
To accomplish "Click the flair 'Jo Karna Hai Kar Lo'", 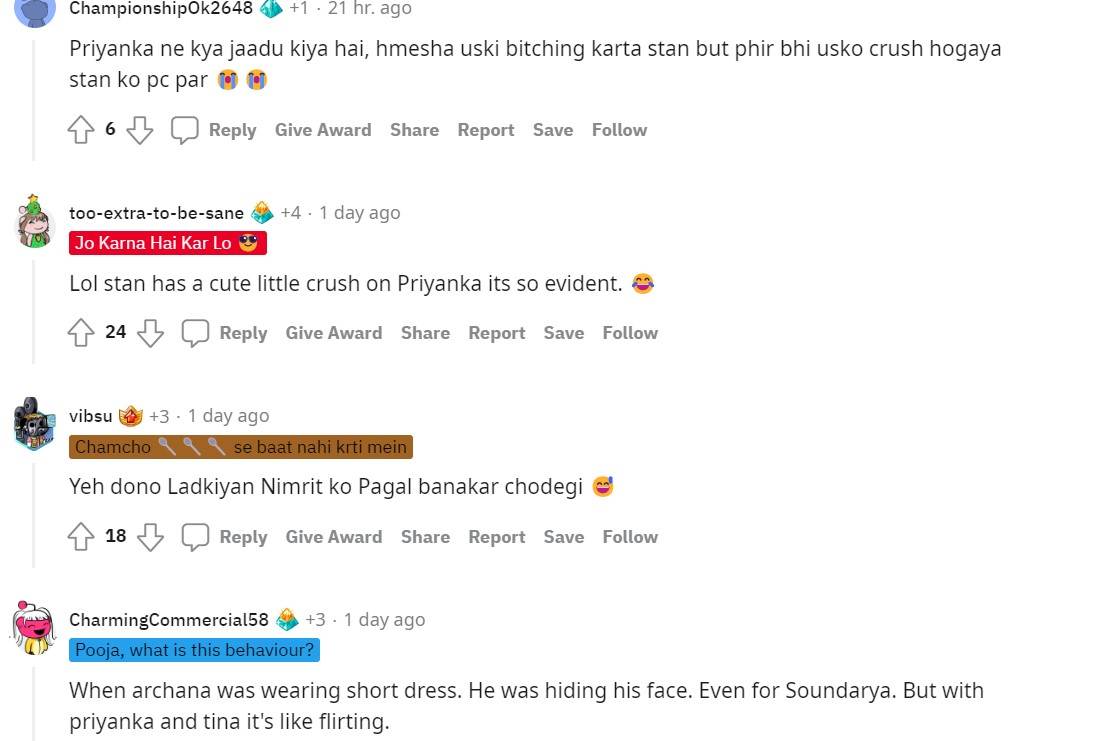I will tap(167, 242).
